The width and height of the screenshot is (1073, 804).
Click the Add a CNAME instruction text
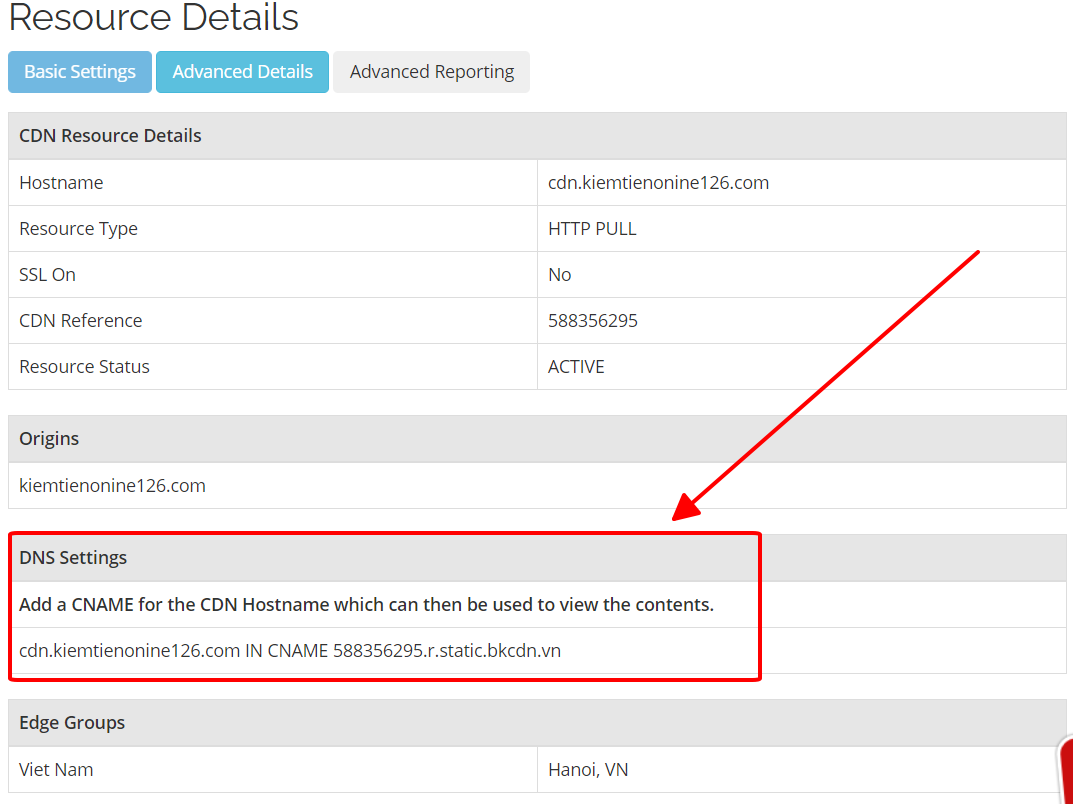point(366,605)
